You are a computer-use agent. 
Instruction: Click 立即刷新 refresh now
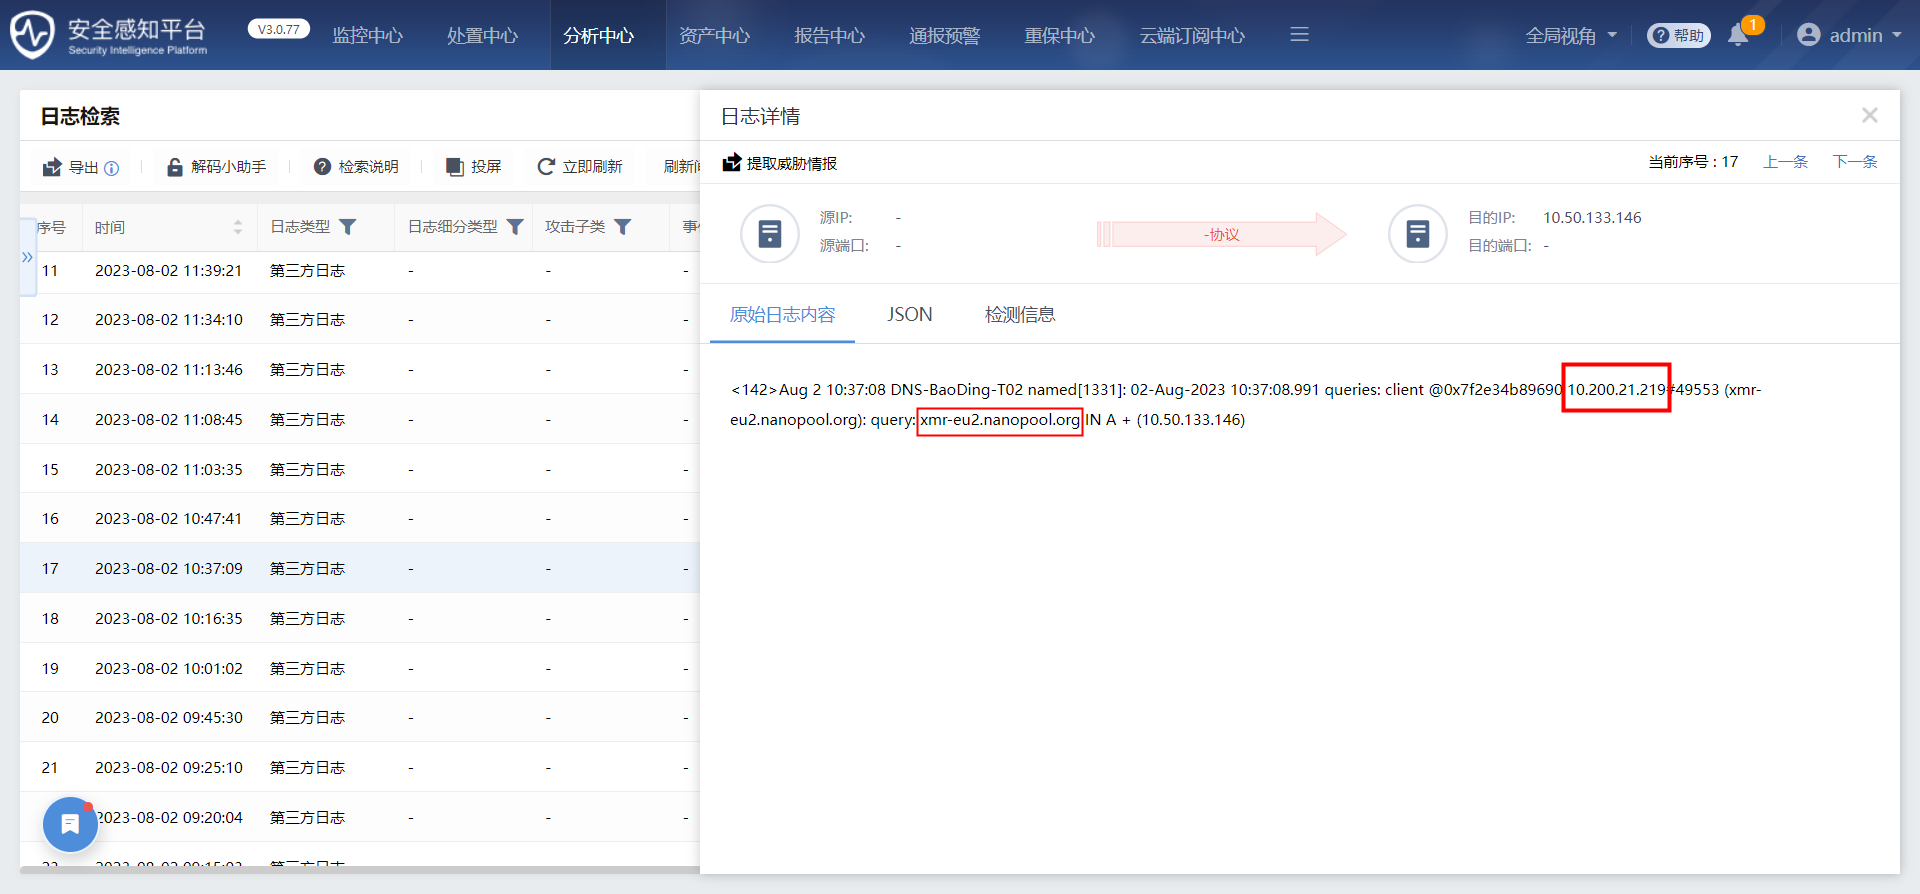(580, 167)
